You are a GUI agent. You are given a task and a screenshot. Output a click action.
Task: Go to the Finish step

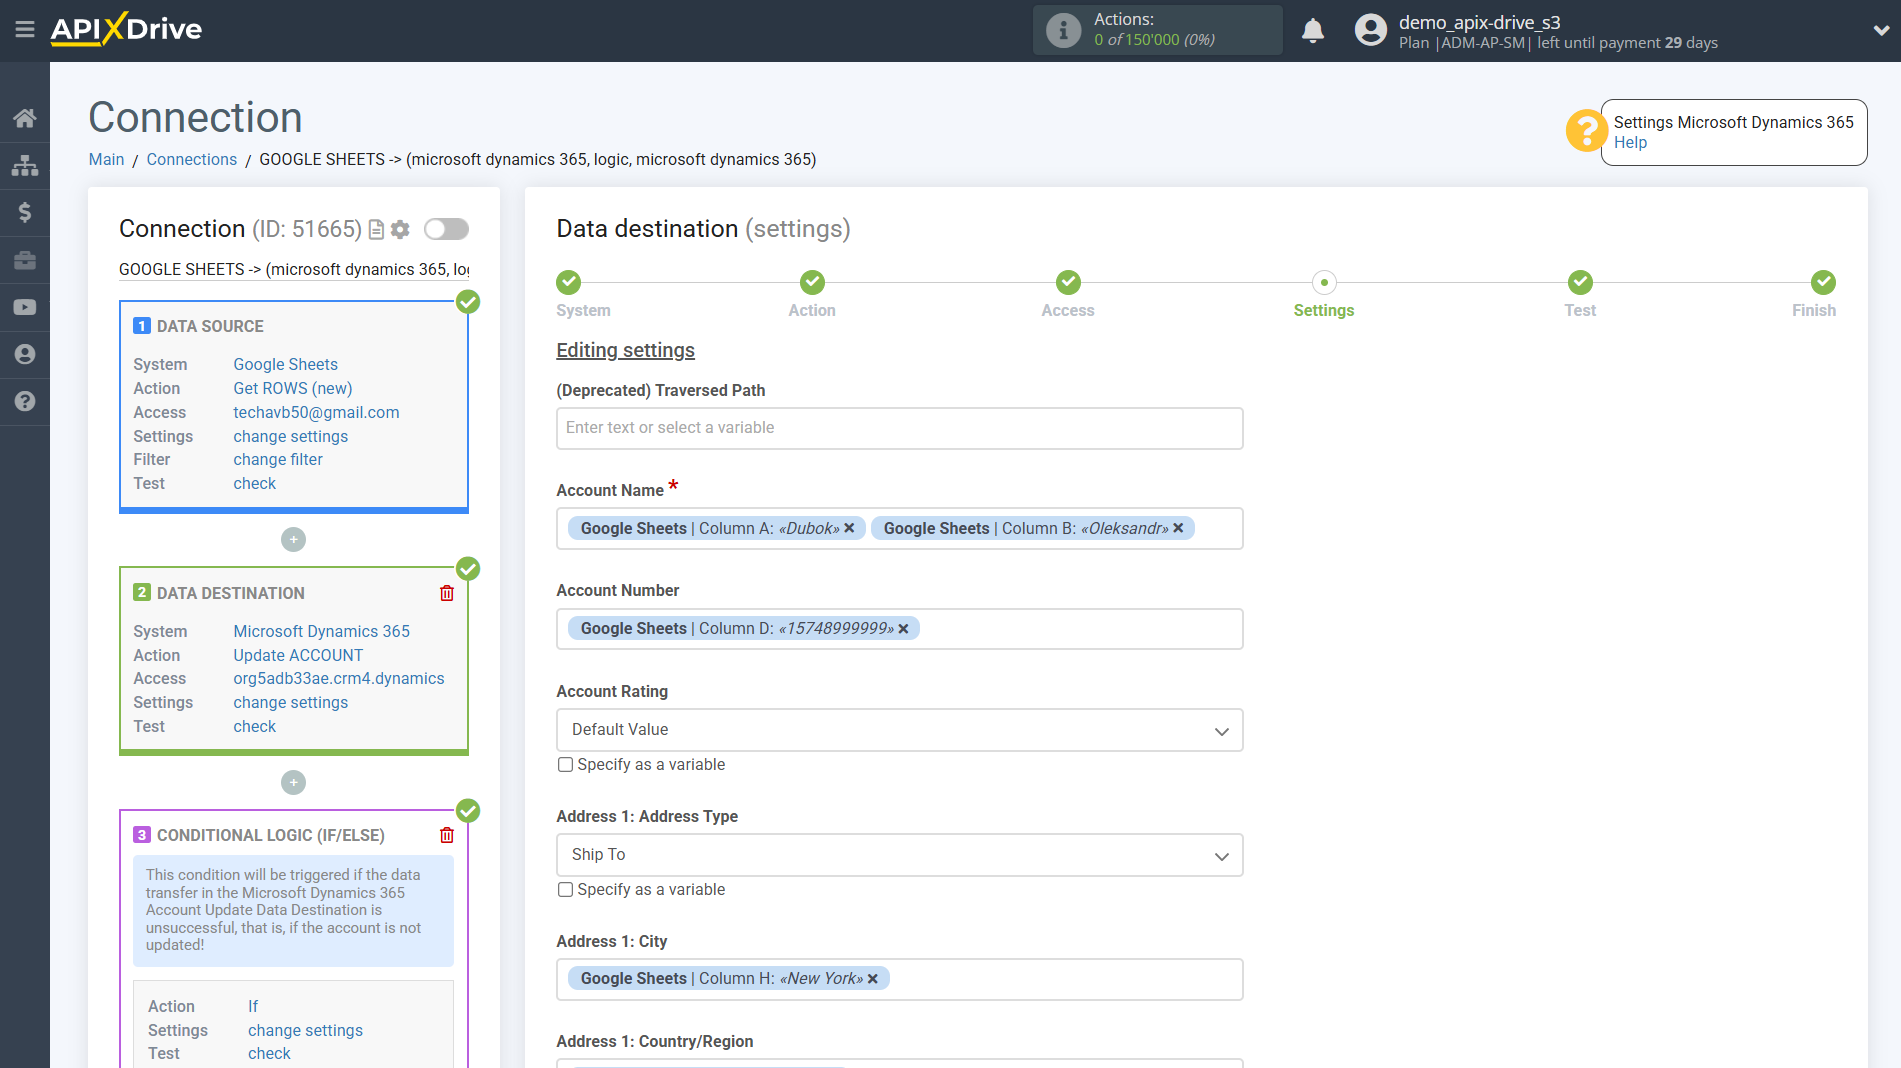[1823, 282]
